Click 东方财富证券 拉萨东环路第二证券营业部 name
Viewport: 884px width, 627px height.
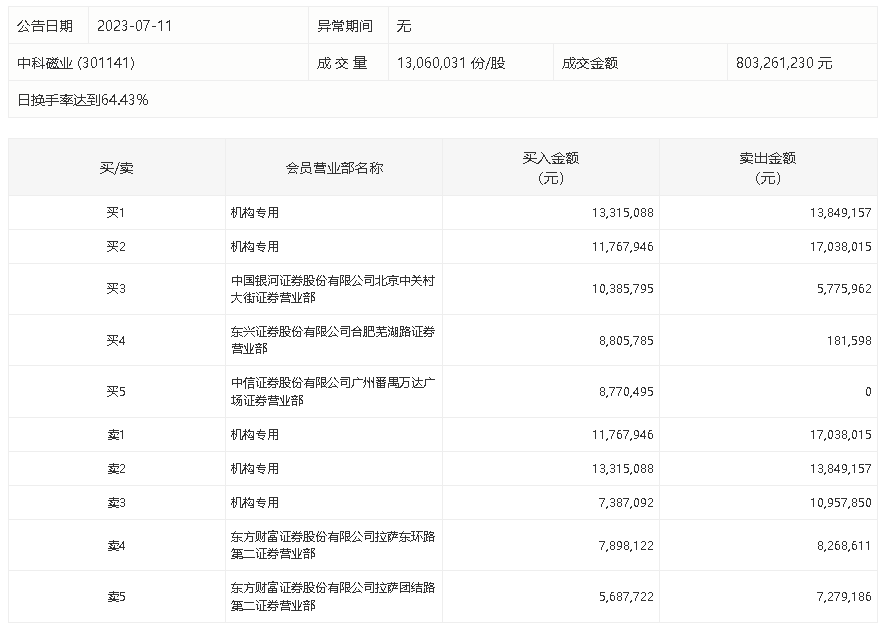[333, 545]
